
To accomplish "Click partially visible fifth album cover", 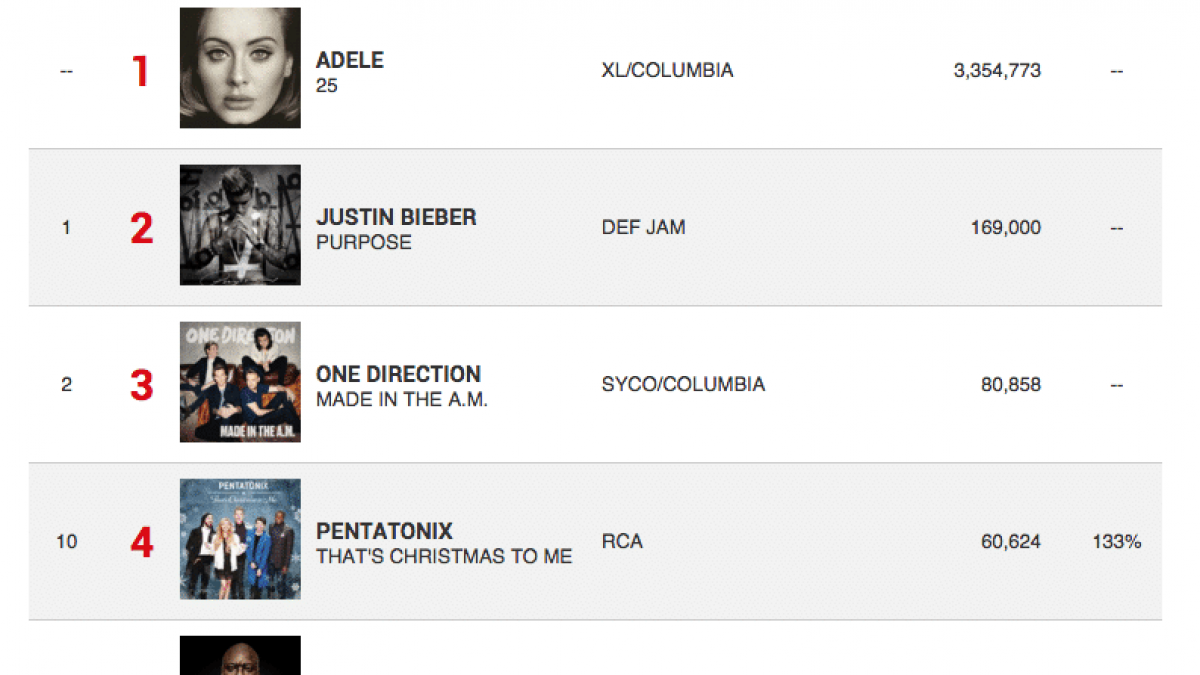I will tap(240, 655).
